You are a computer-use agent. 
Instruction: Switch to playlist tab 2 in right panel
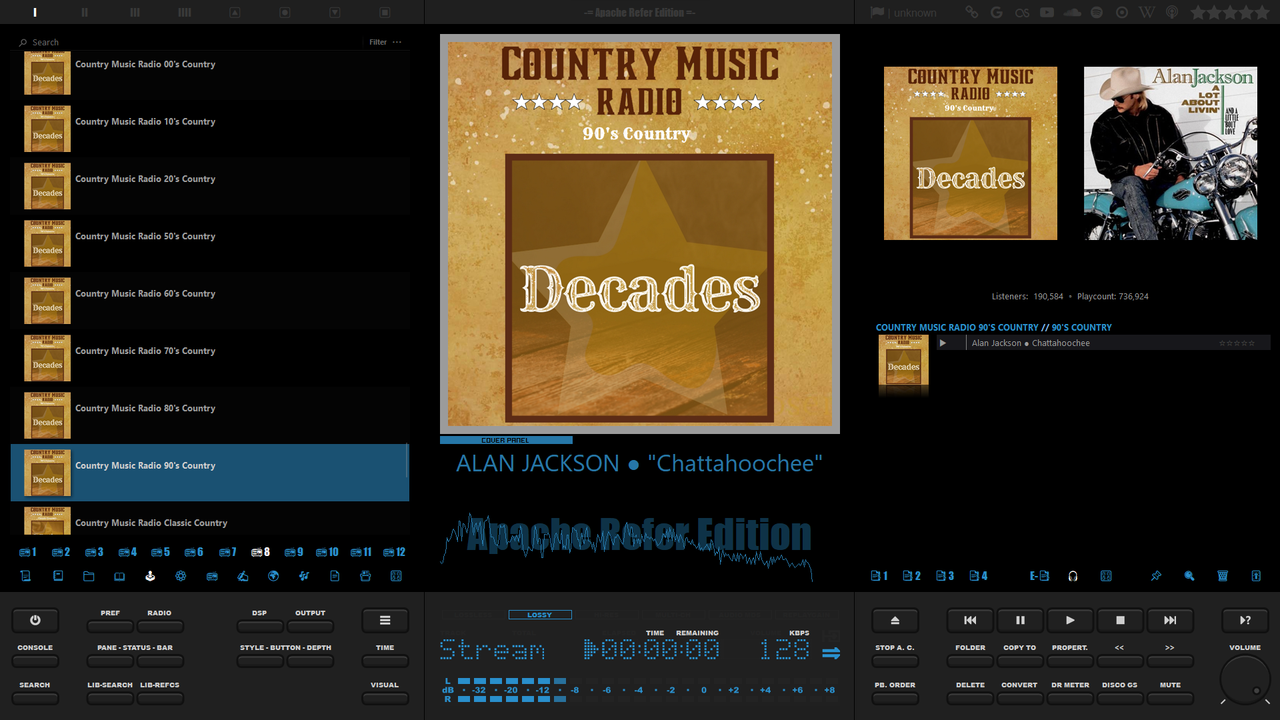click(x=912, y=576)
